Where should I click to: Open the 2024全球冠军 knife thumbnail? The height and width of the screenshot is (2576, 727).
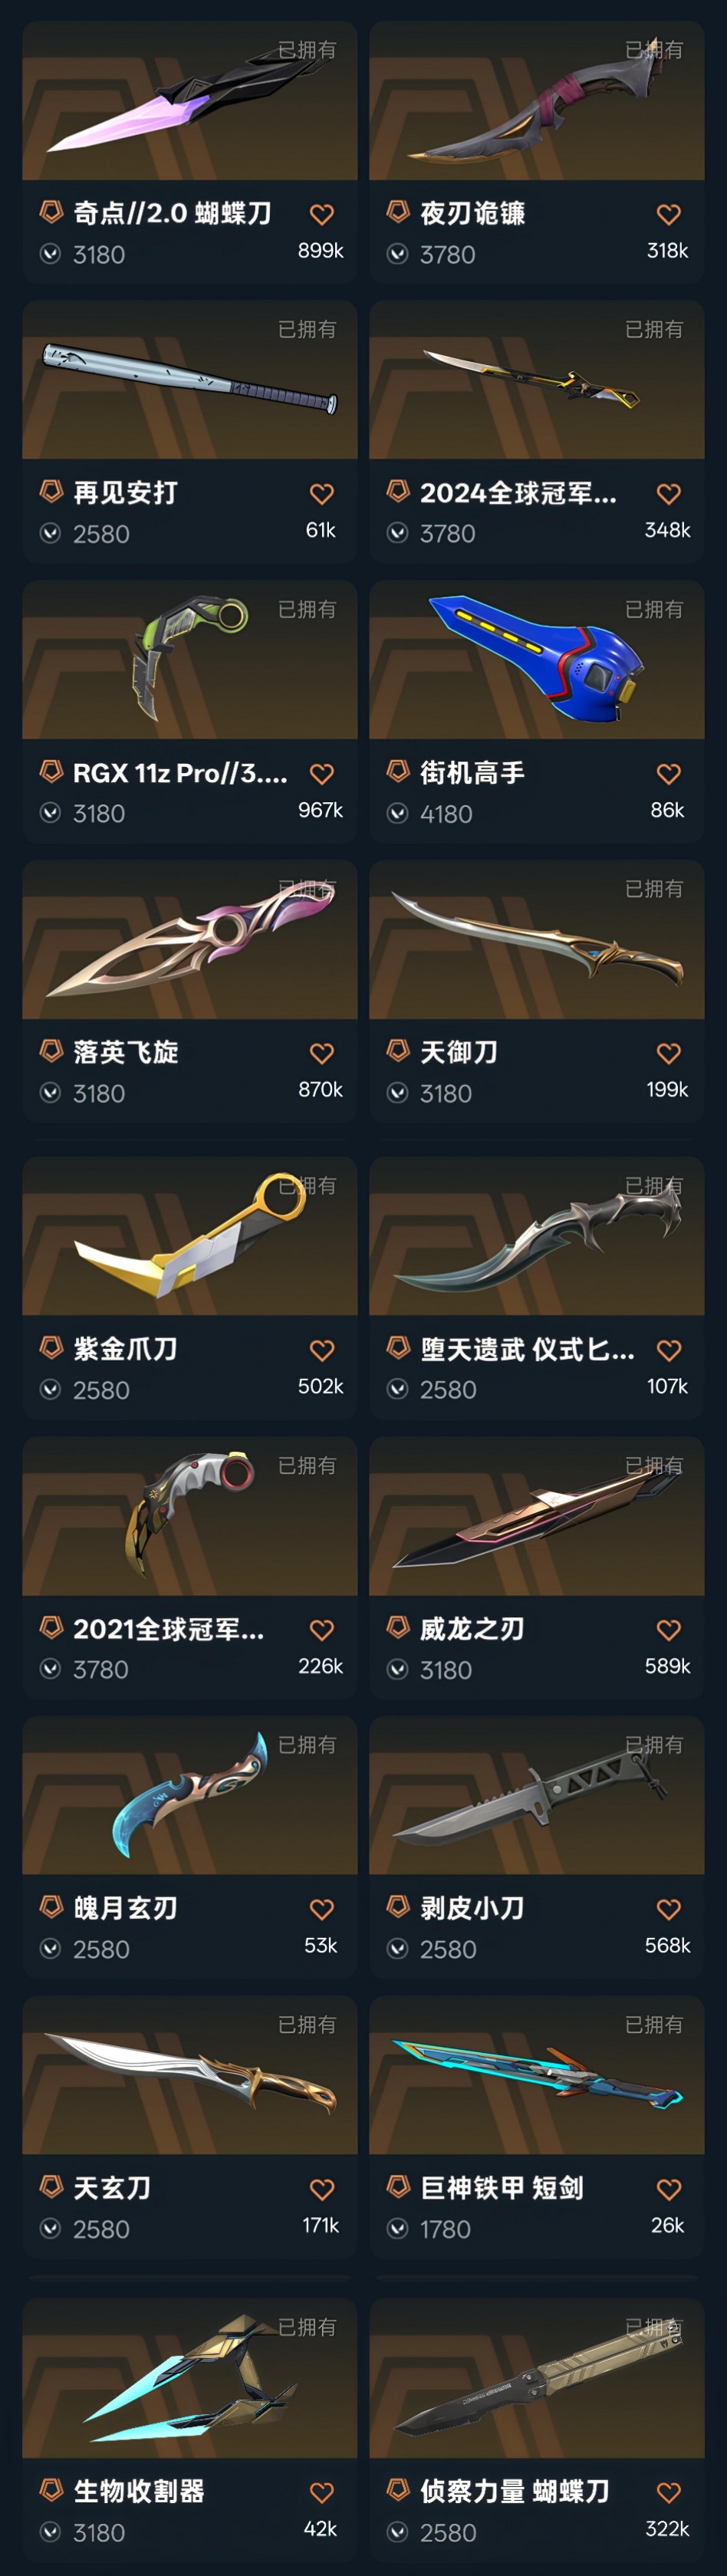click(537, 380)
